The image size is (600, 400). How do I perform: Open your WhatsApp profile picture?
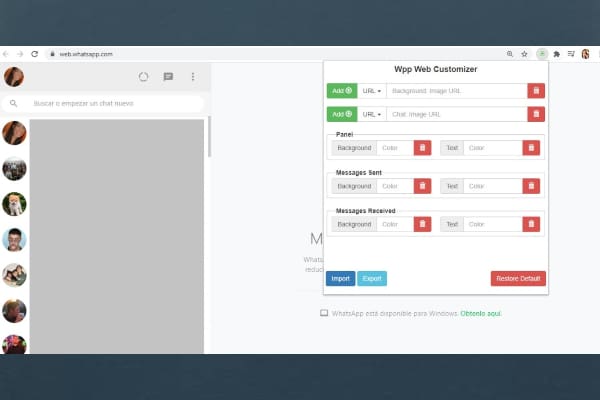click(x=14, y=77)
